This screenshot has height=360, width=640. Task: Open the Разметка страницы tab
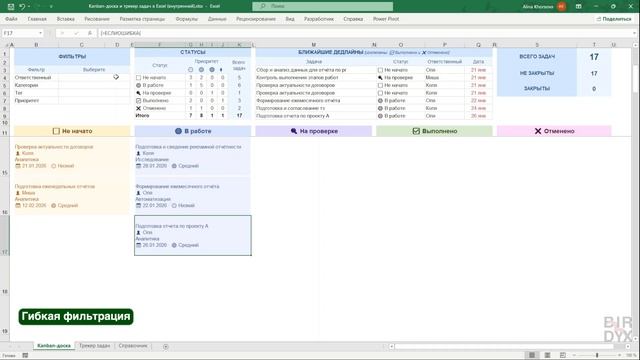coord(142,19)
